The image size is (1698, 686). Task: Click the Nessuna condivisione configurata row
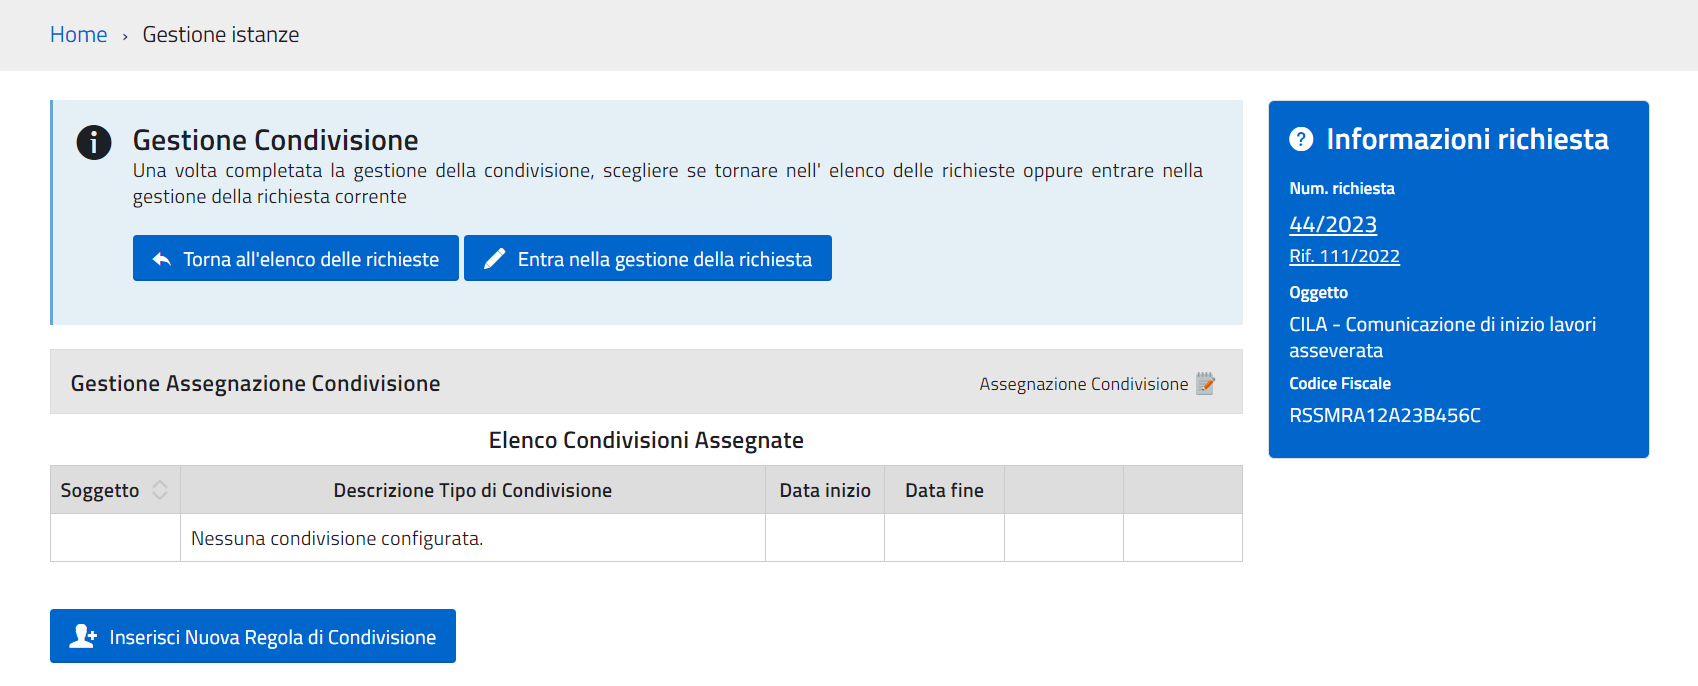tap(337, 538)
